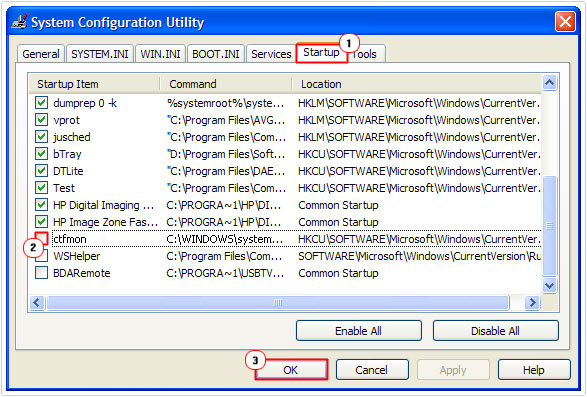
Task: Click the DTLite item name
Action: point(68,171)
